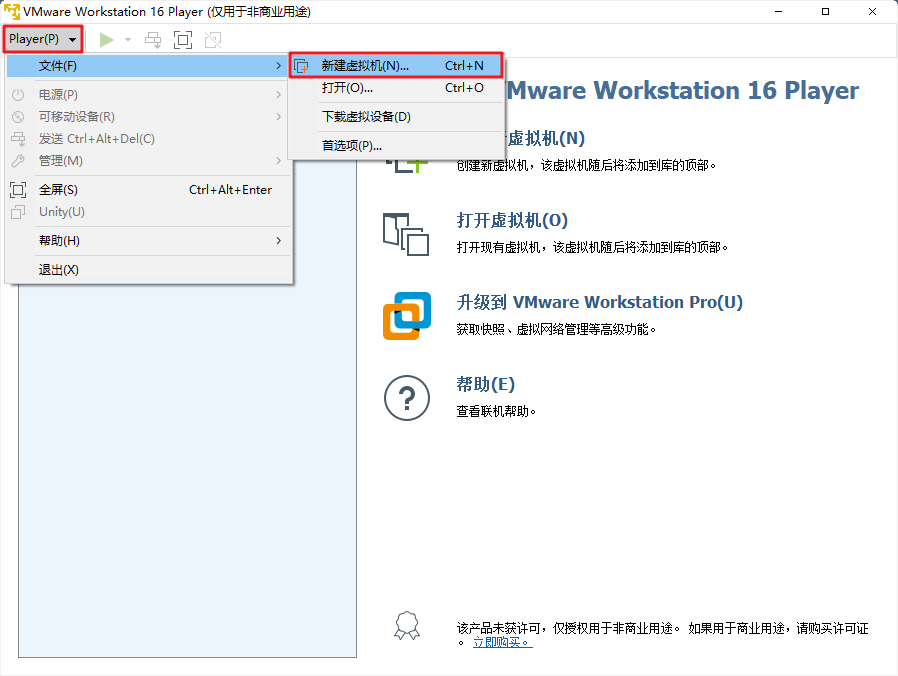Expand the 电源(P) submenu arrow

(x=278, y=95)
